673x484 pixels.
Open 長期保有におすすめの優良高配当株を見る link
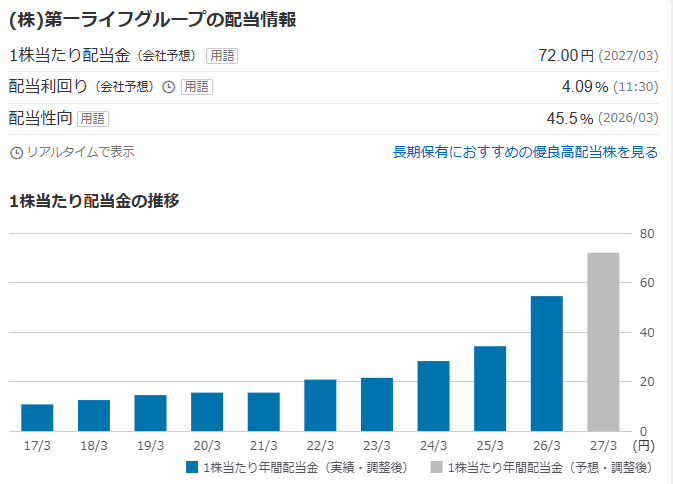point(525,152)
